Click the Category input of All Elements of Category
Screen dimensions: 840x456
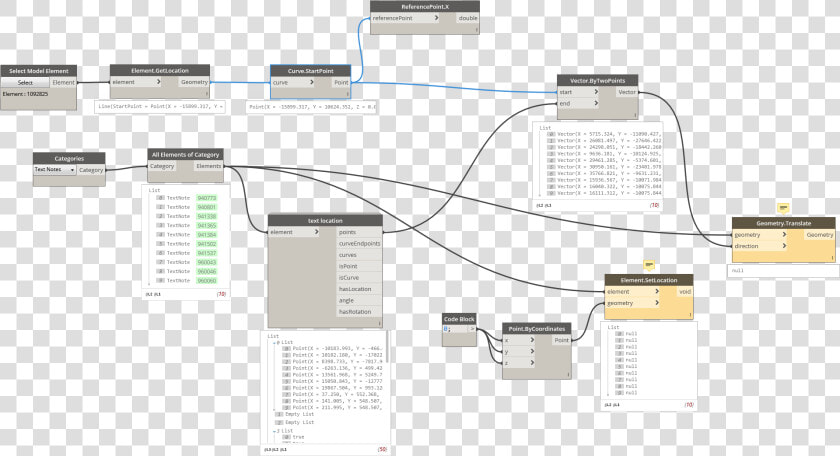(x=162, y=166)
